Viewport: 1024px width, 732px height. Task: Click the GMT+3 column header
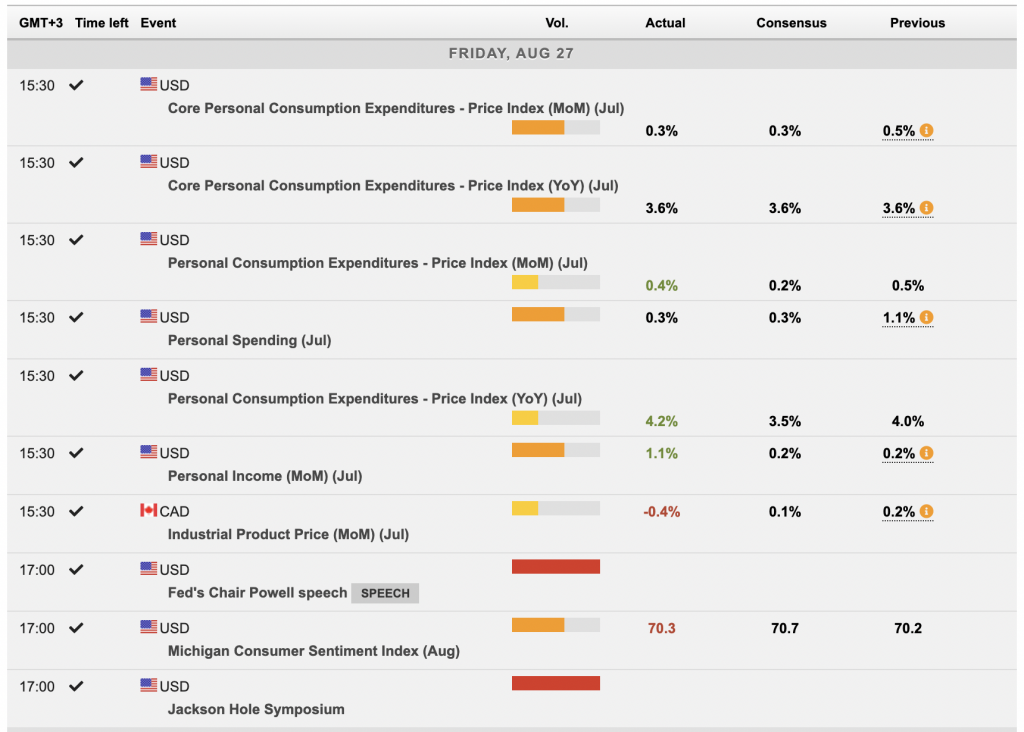coord(41,23)
